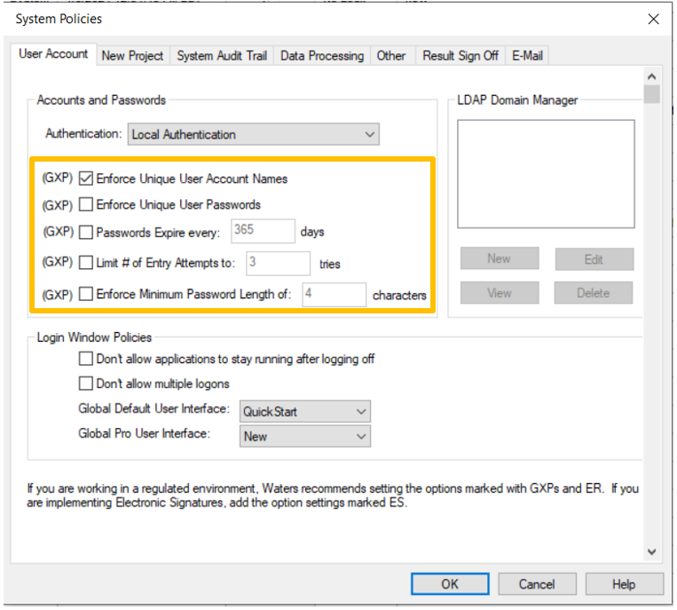Enable Limit # of Entry Attempts checkbox
This screenshot has width=677, height=610.
tap(86, 263)
